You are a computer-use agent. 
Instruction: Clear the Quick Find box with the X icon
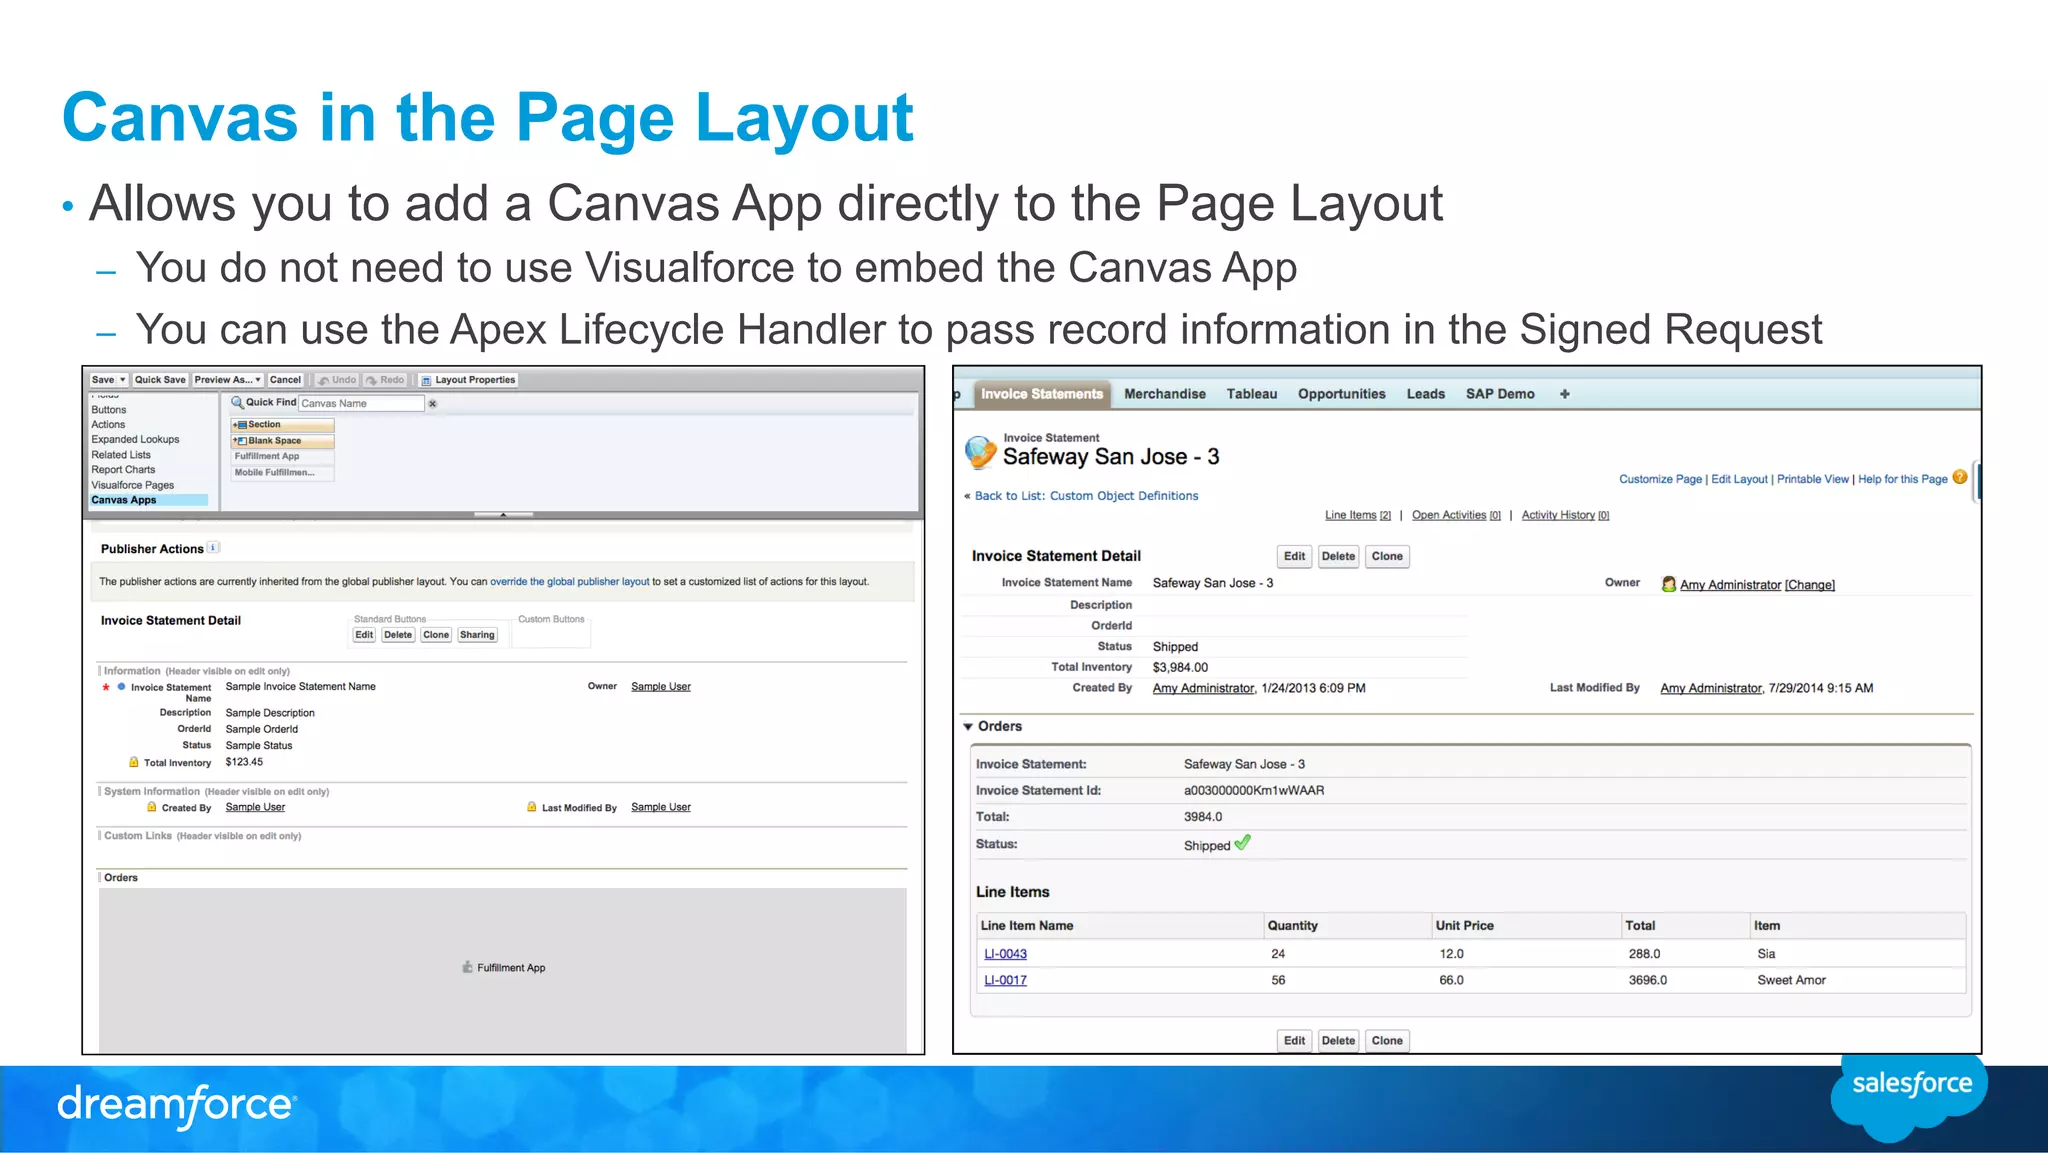433,404
